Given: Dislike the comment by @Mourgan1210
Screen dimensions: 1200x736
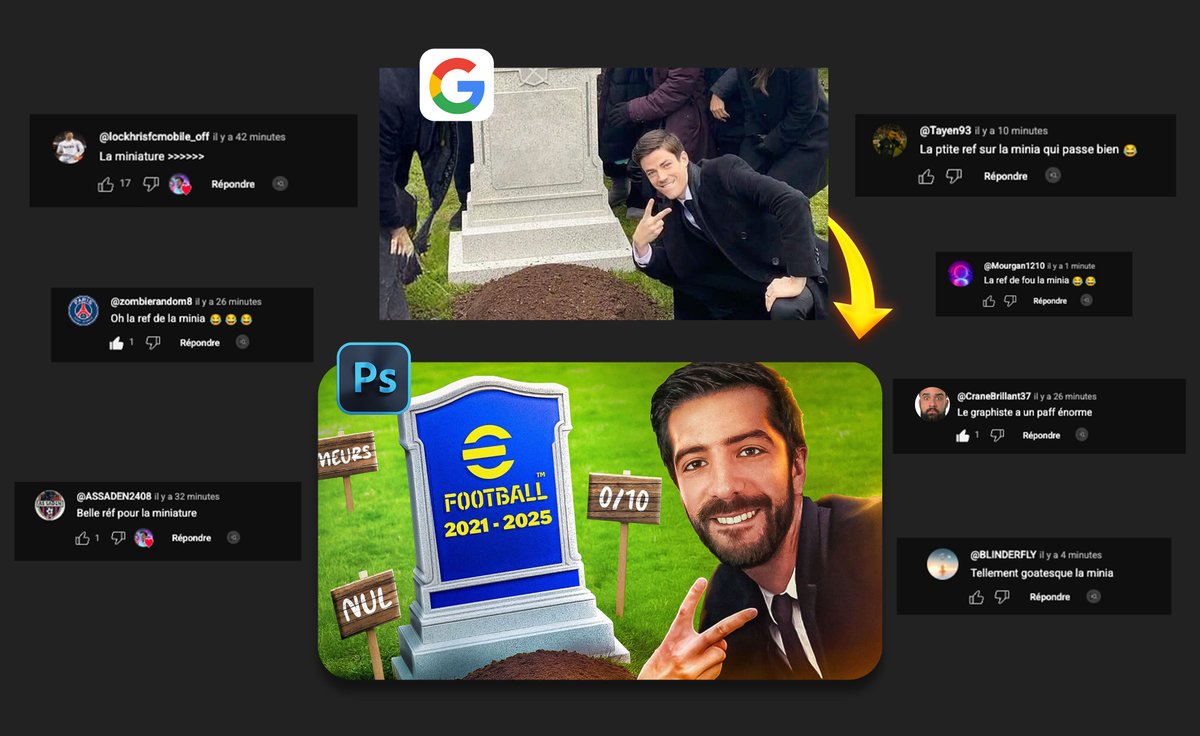Looking at the screenshot, I should (x=1010, y=300).
